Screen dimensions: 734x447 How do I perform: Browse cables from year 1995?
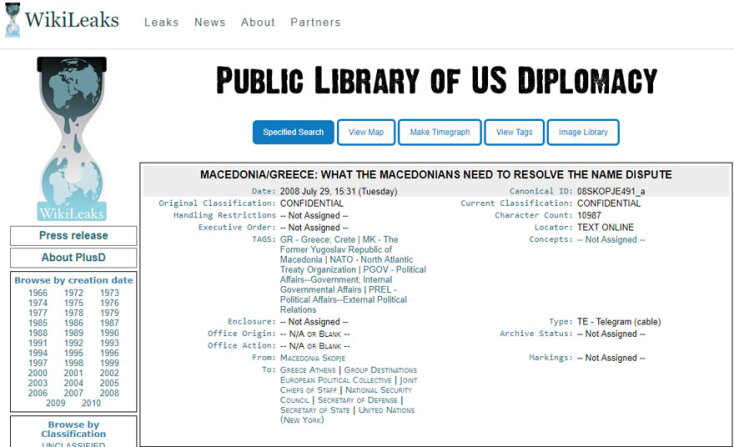click(x=73, y=353)
